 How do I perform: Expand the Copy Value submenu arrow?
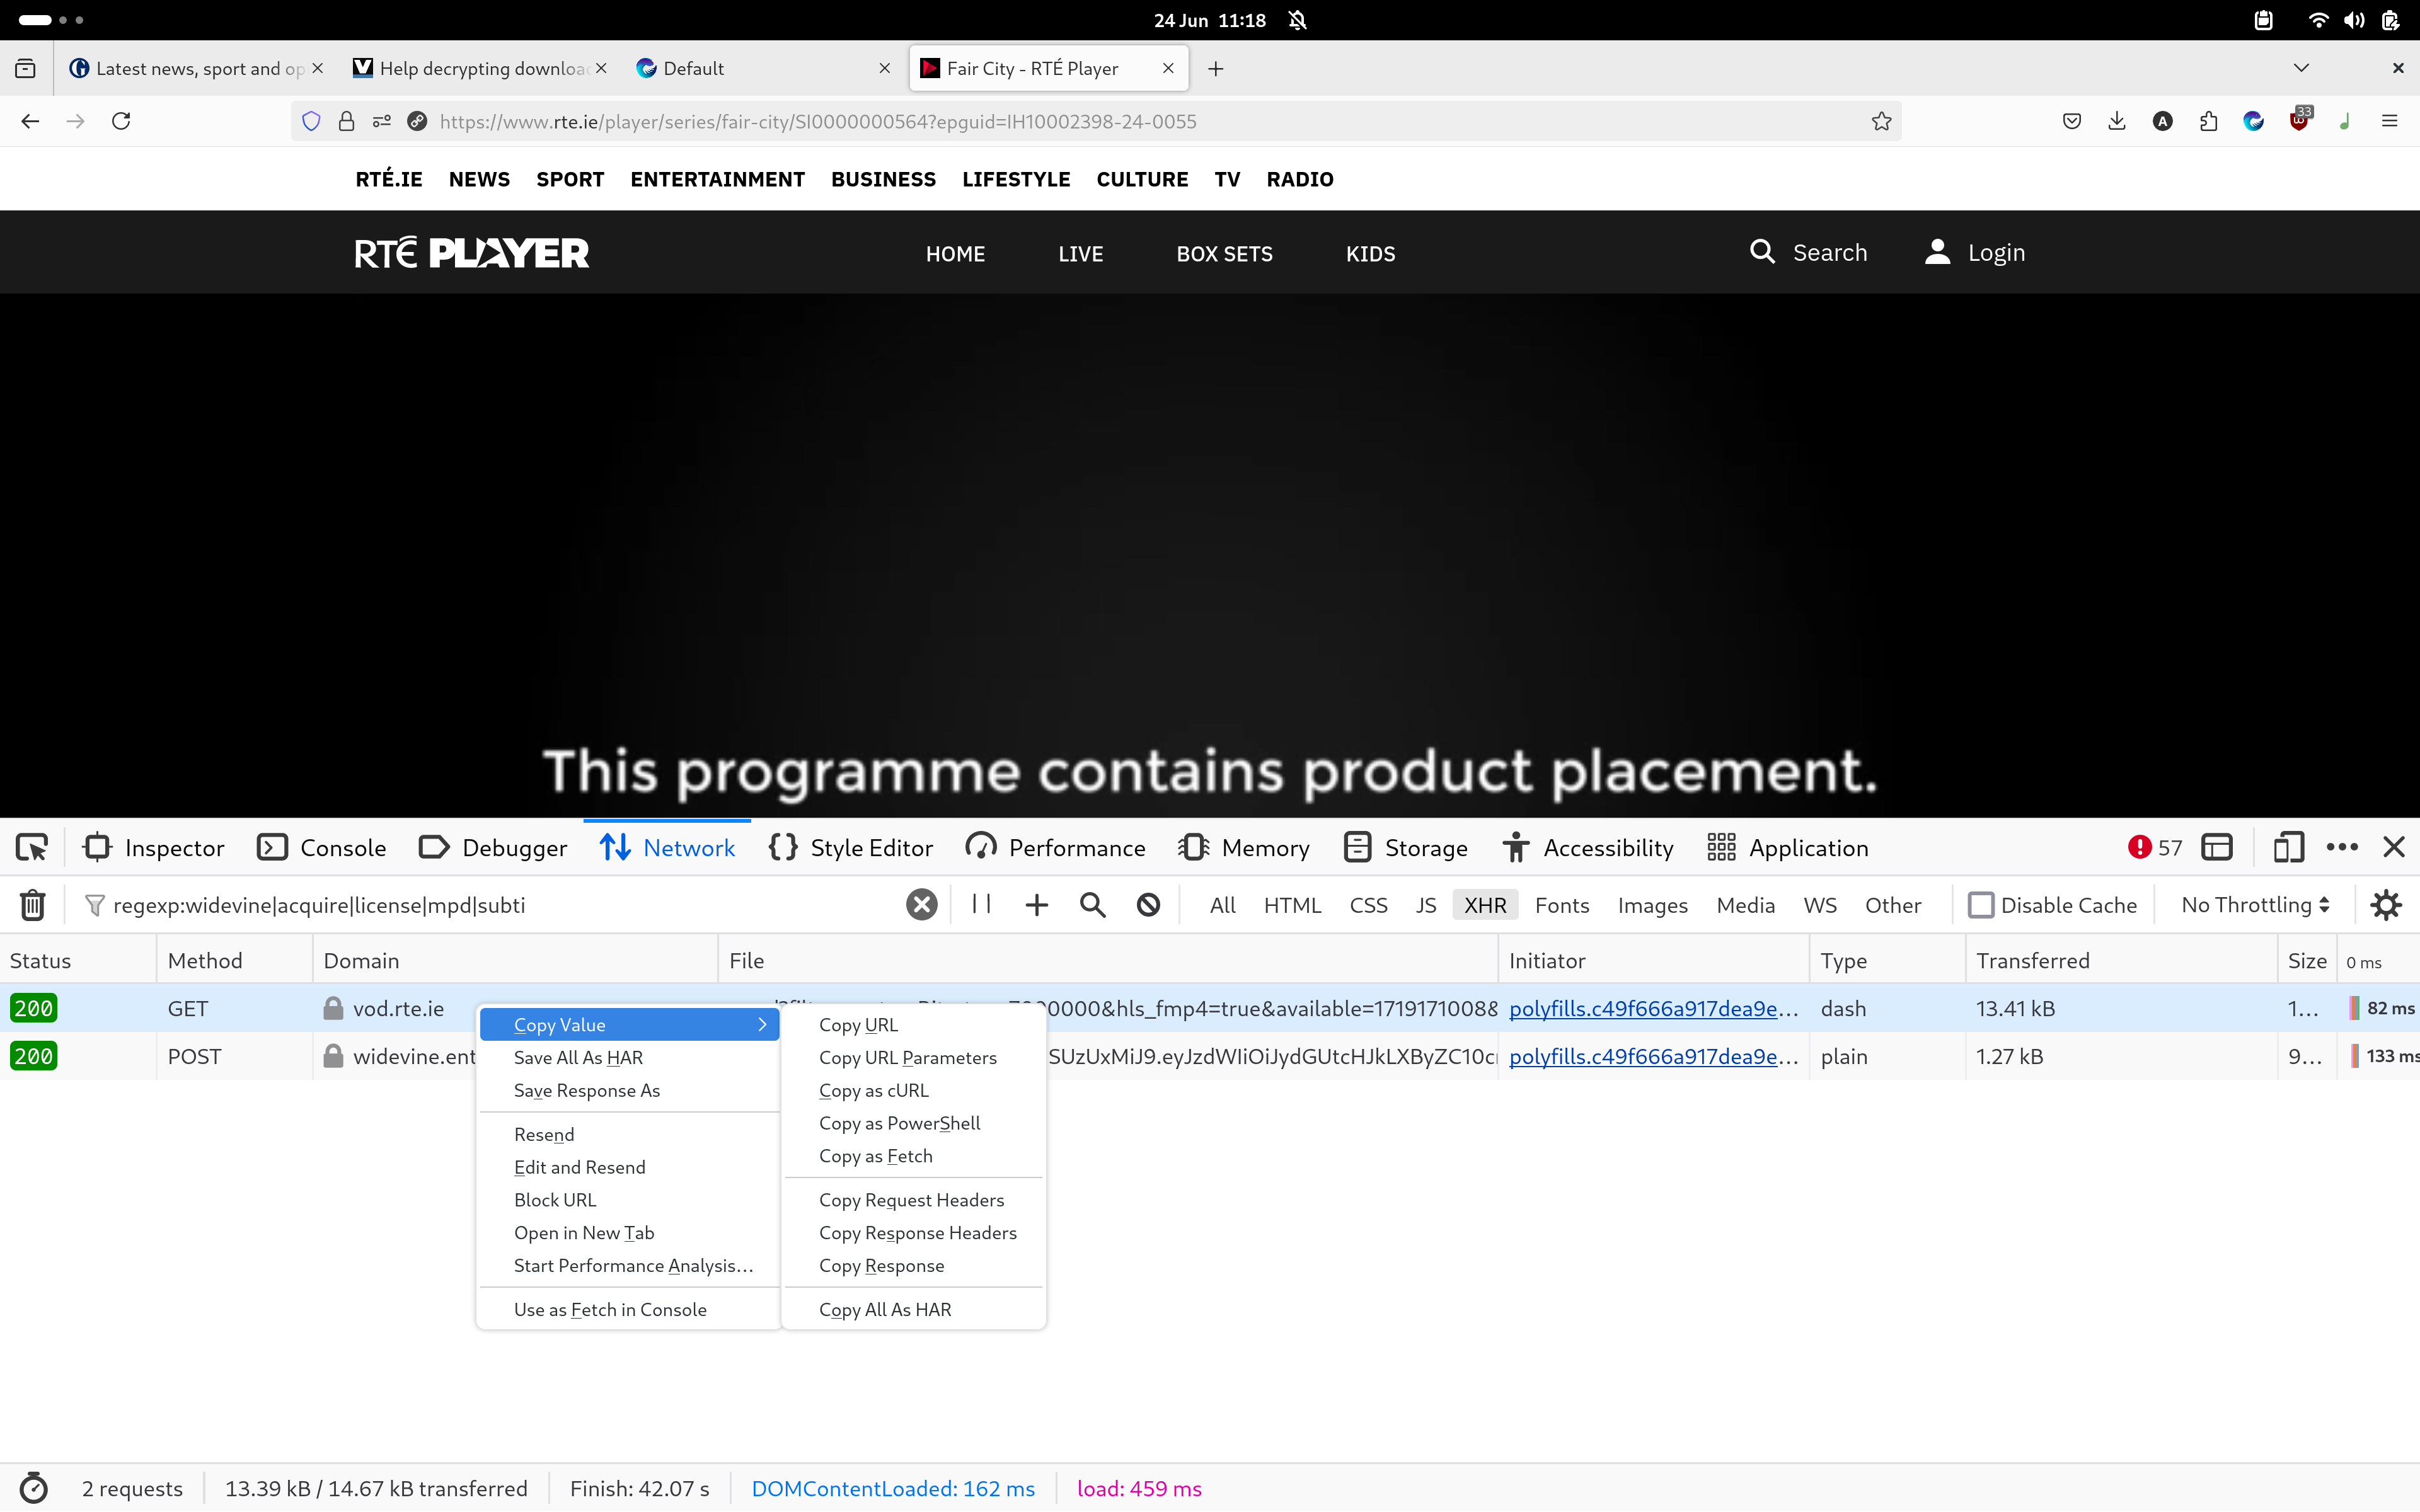coord(762,1024)
